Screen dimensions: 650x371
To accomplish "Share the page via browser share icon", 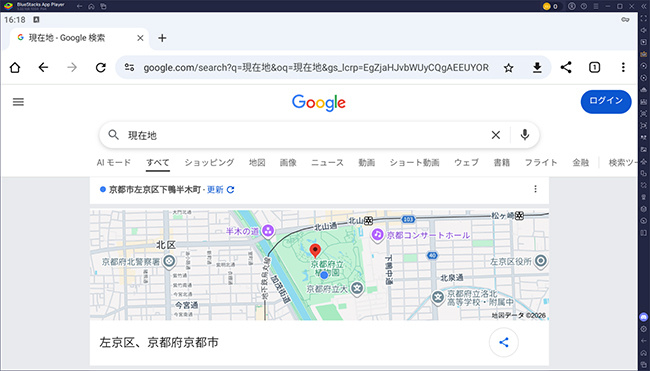I will (566, 67).
